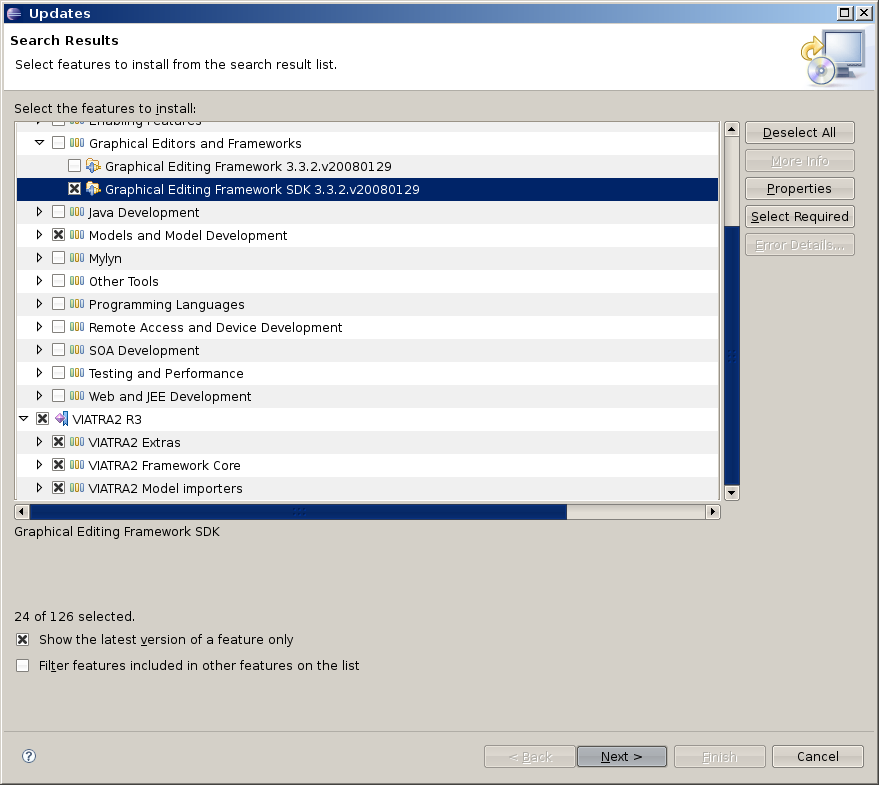879x785 pixels.
Task: Click the Mylyn category icon
Action: (x=77, y=258)
